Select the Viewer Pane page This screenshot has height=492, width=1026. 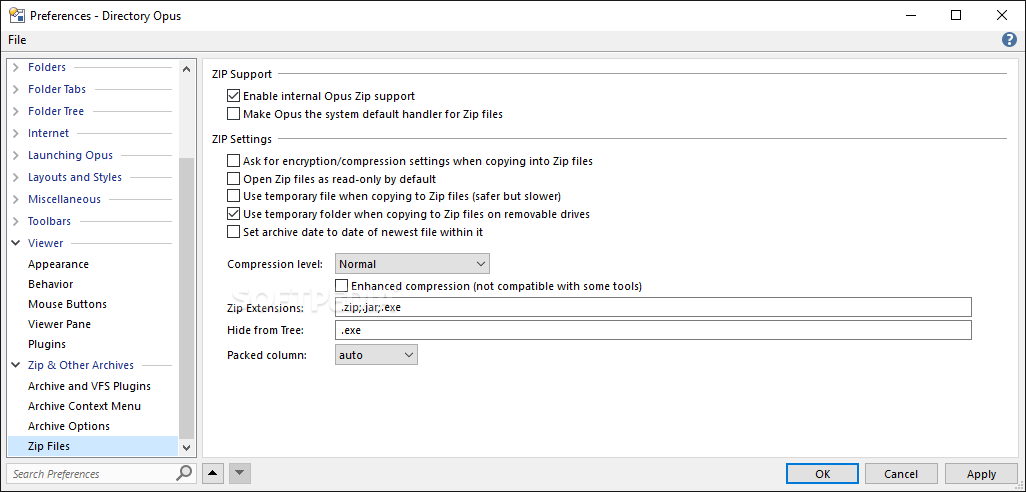tap(60, 324)
